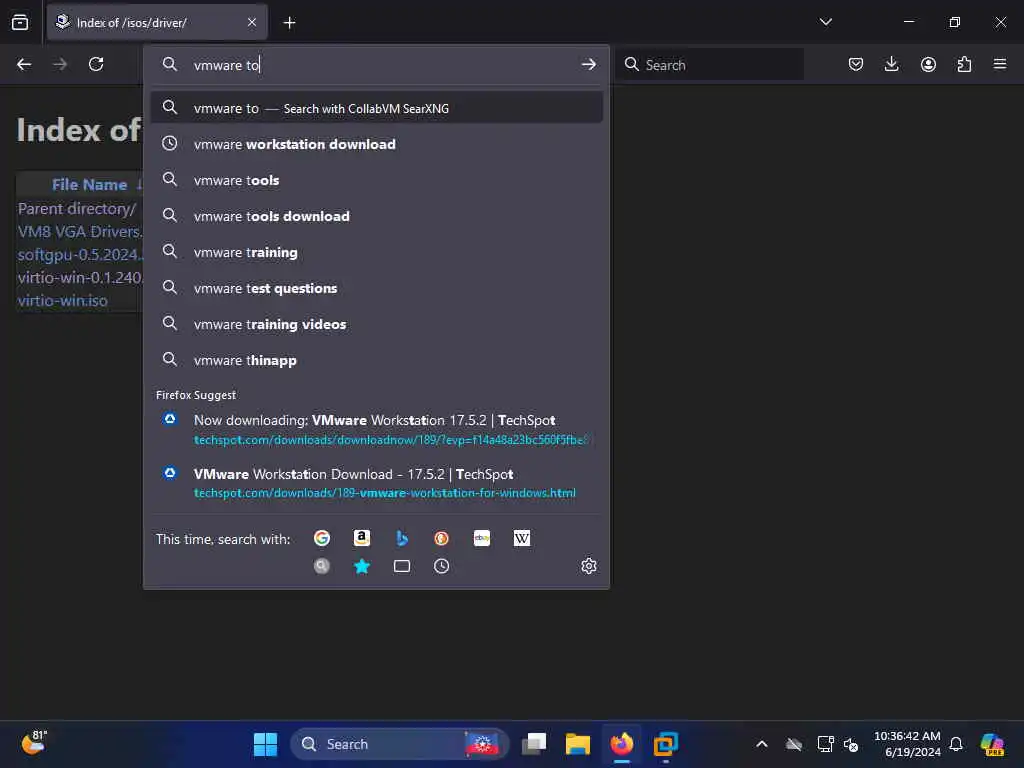Close the Index of /isos/driver/ tab
1024x768 pixels.
pyautogui.click(x=252, y=22)
